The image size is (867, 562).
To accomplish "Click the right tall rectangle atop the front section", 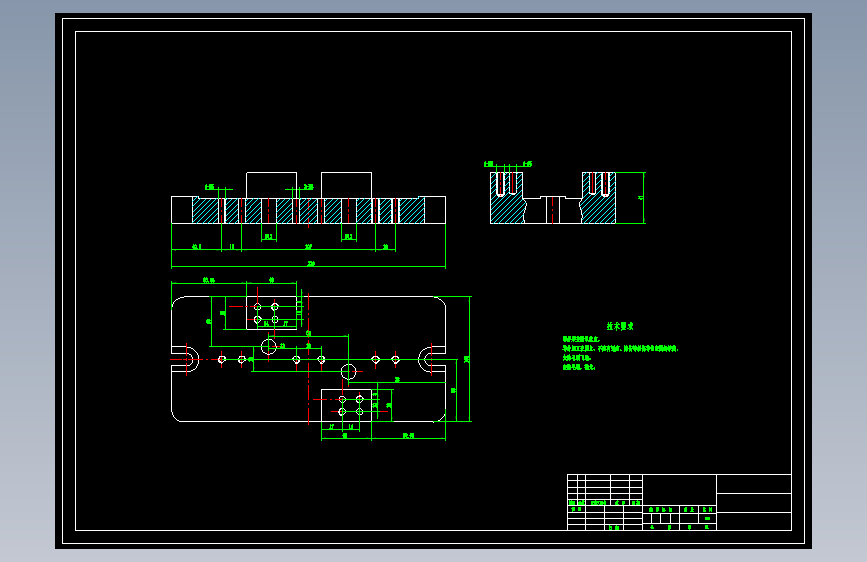I will click(346, 185).
